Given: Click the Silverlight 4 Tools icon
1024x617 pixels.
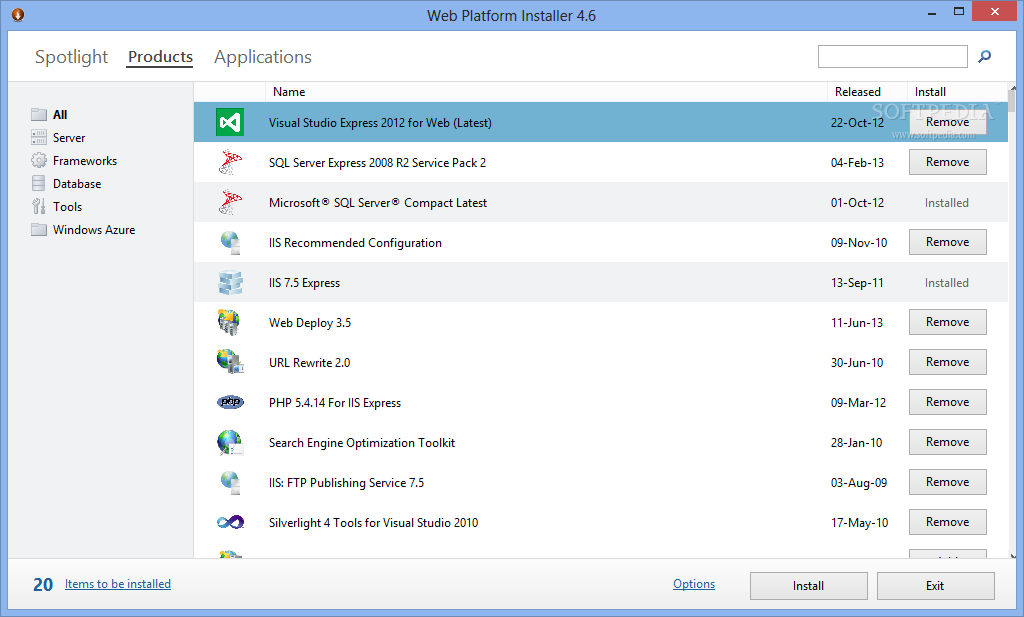Looking at the screenshot, I should (230, 522).
